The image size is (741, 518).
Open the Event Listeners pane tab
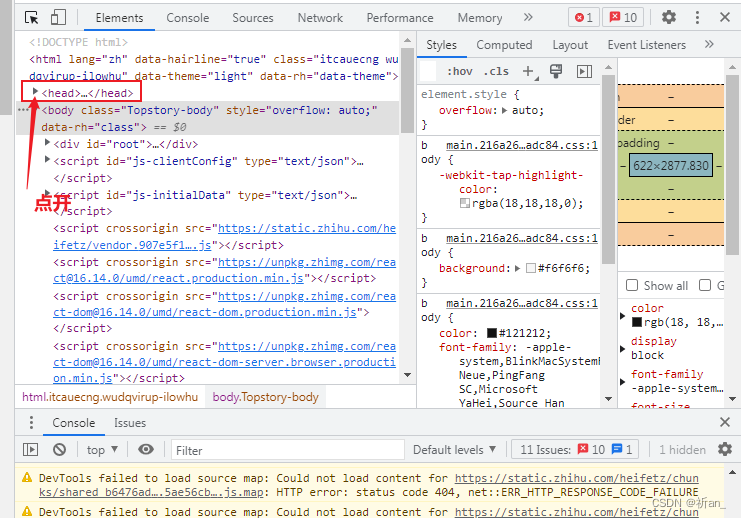tap(646, 45)
